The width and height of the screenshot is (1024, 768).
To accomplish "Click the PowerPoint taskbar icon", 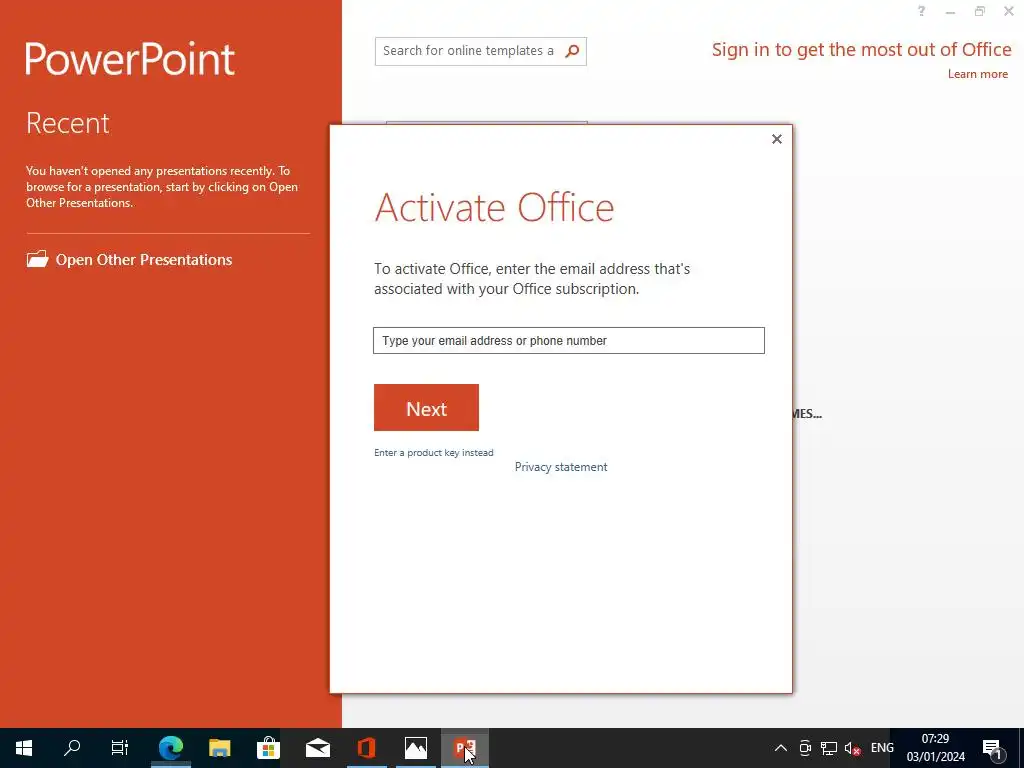I will [465, 748].
